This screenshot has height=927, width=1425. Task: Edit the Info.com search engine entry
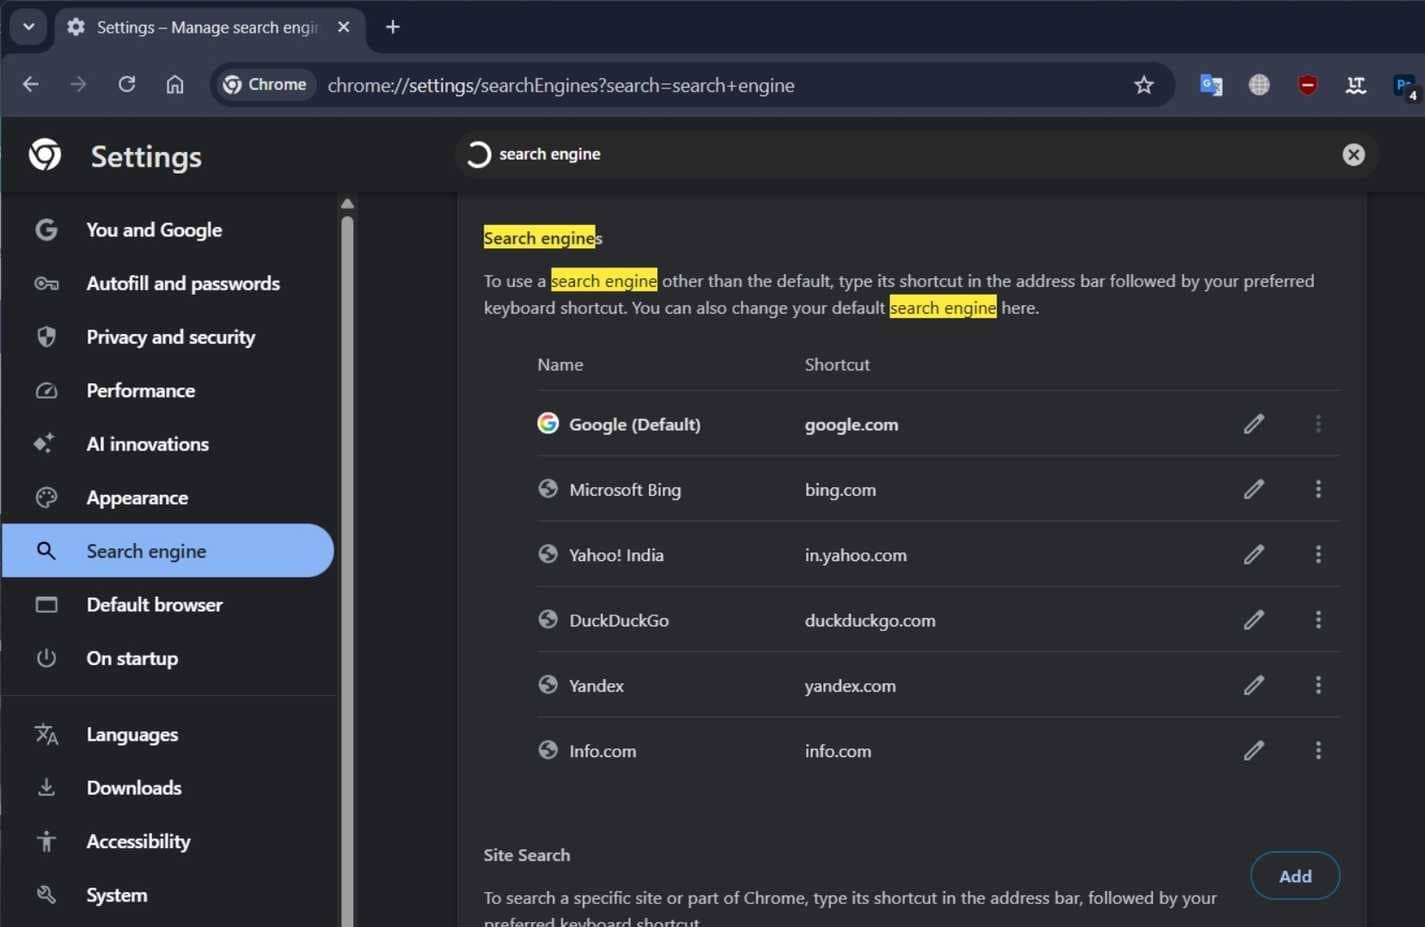tap(1253, 750)
